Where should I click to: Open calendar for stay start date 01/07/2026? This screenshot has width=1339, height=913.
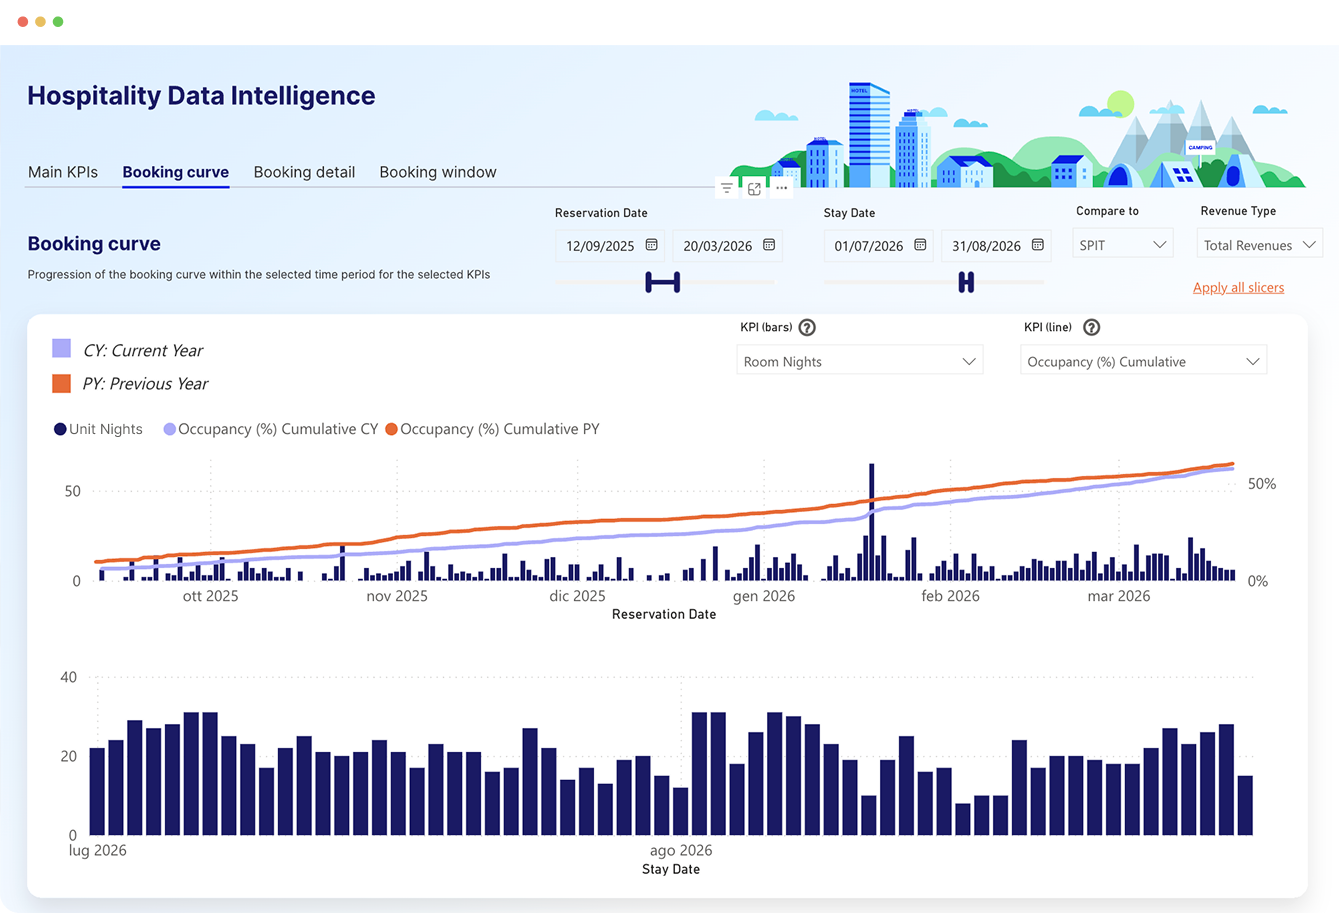tap(919, 245)
